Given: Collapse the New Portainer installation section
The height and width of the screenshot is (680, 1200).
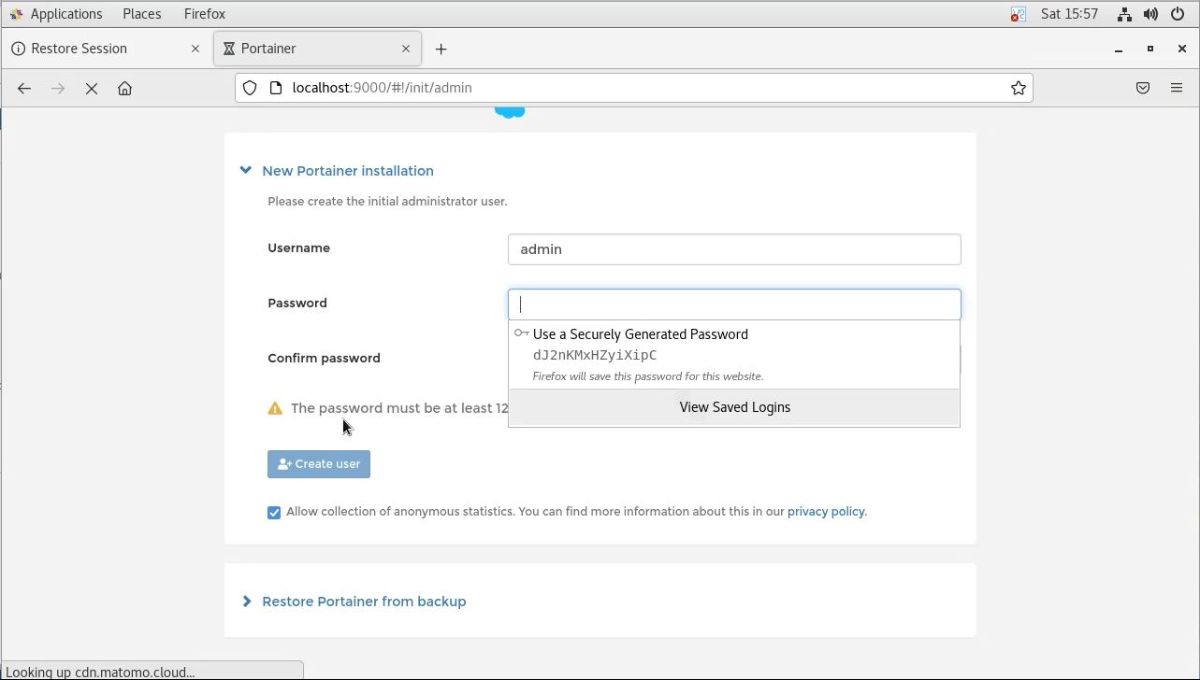Looking at the screenshot, I should point(246,171).
